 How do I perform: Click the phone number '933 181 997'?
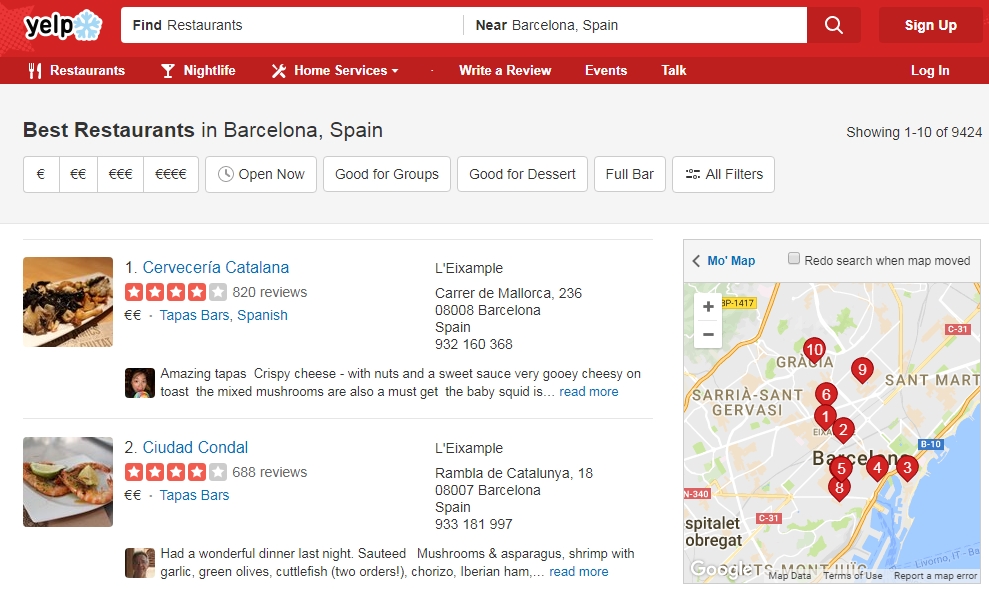click(474, 524)
